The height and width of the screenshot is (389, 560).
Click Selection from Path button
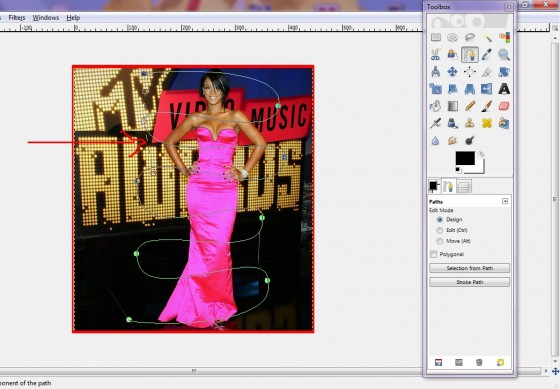tap(469, 268)
